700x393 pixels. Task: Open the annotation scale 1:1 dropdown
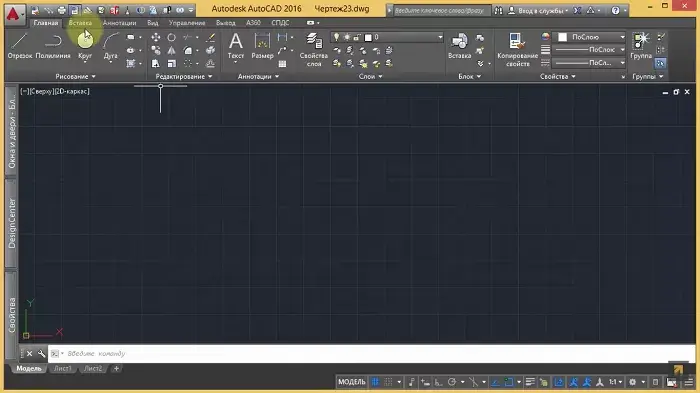point(616,382)
